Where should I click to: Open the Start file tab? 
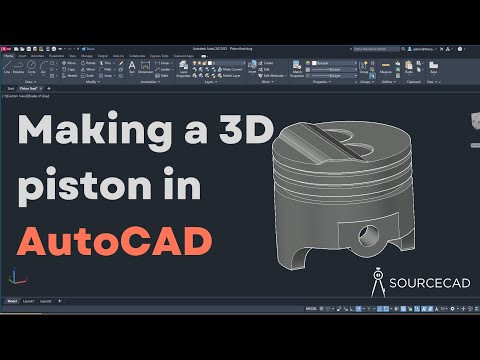11,89
